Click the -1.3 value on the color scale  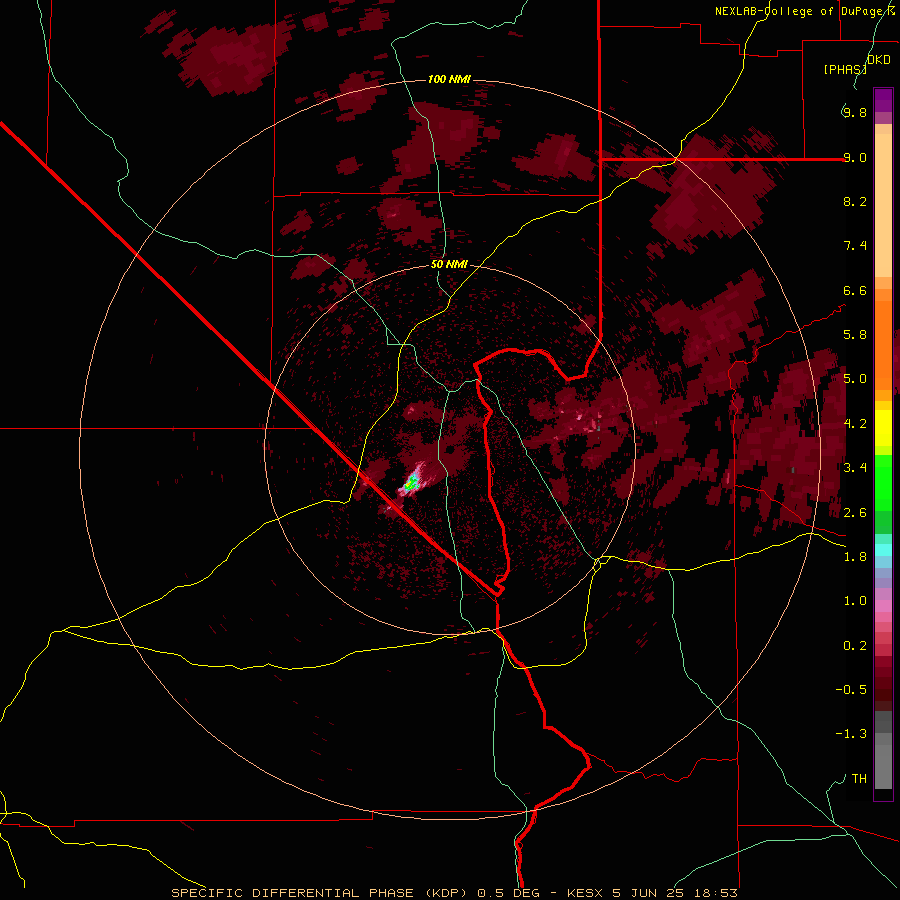click(x=851, y=734)
